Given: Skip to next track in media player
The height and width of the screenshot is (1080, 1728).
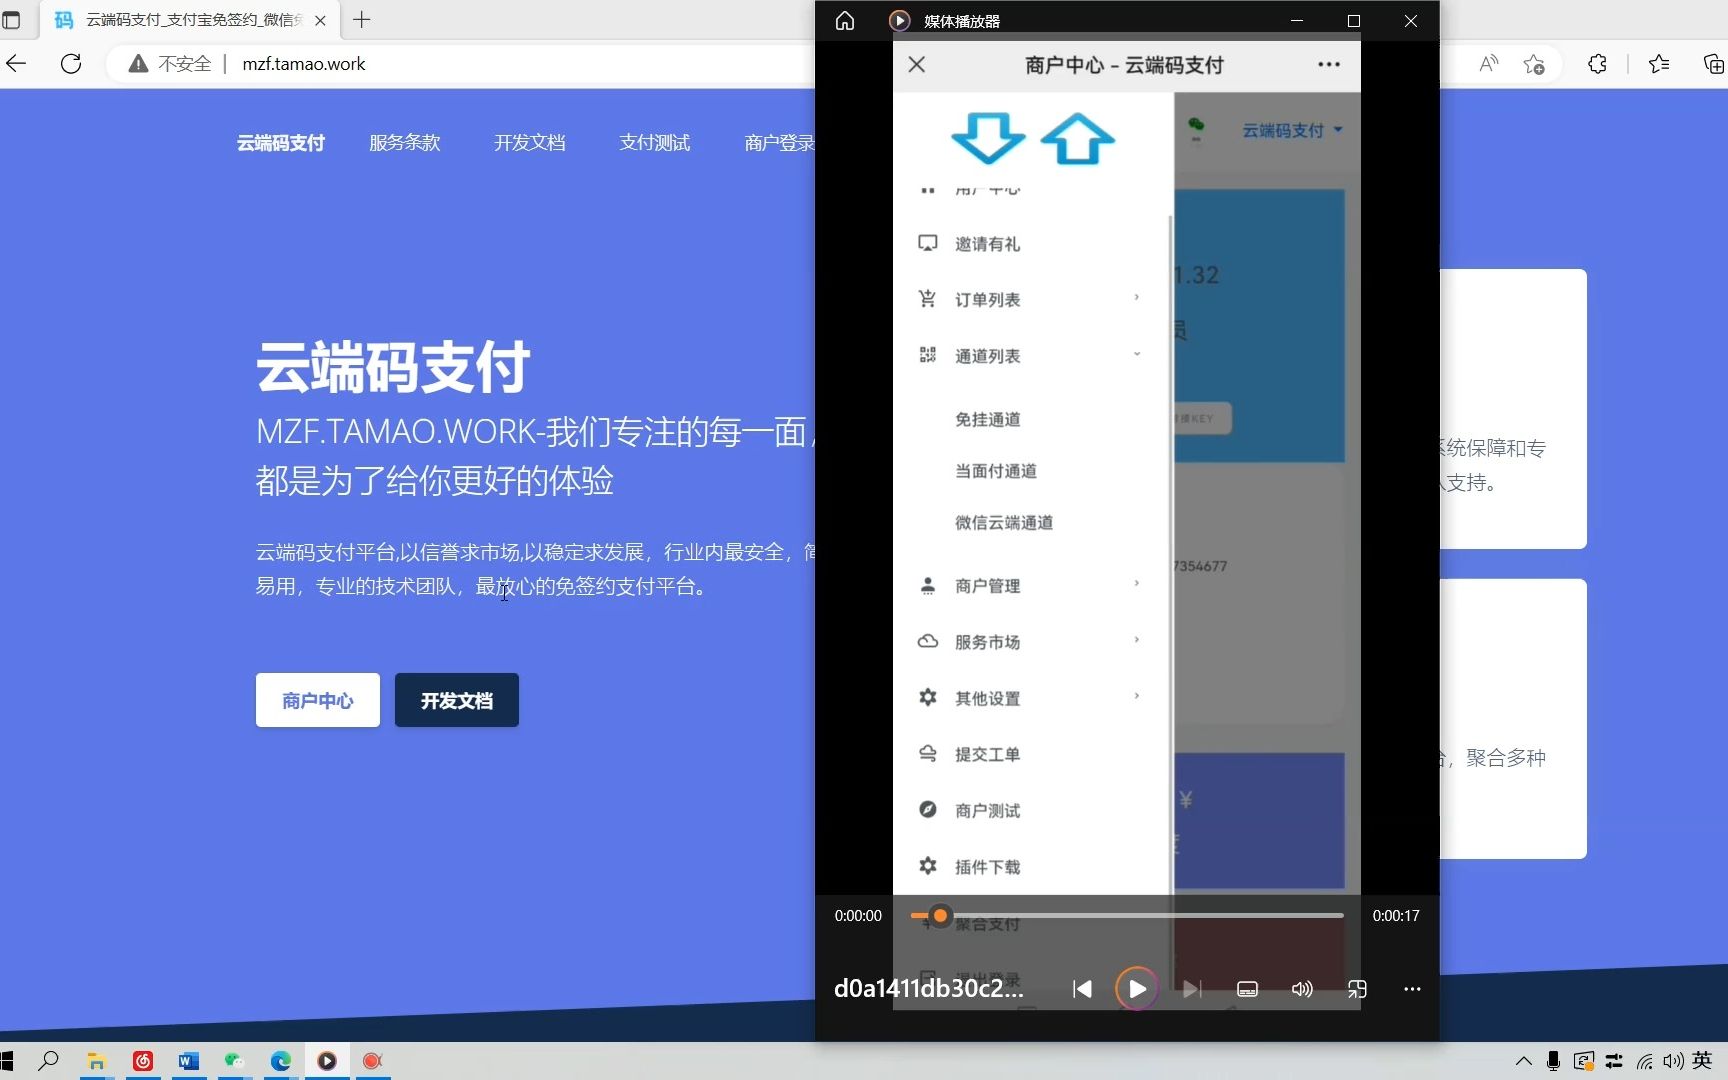Looking at the screenshot, I should click(1192, 989).
